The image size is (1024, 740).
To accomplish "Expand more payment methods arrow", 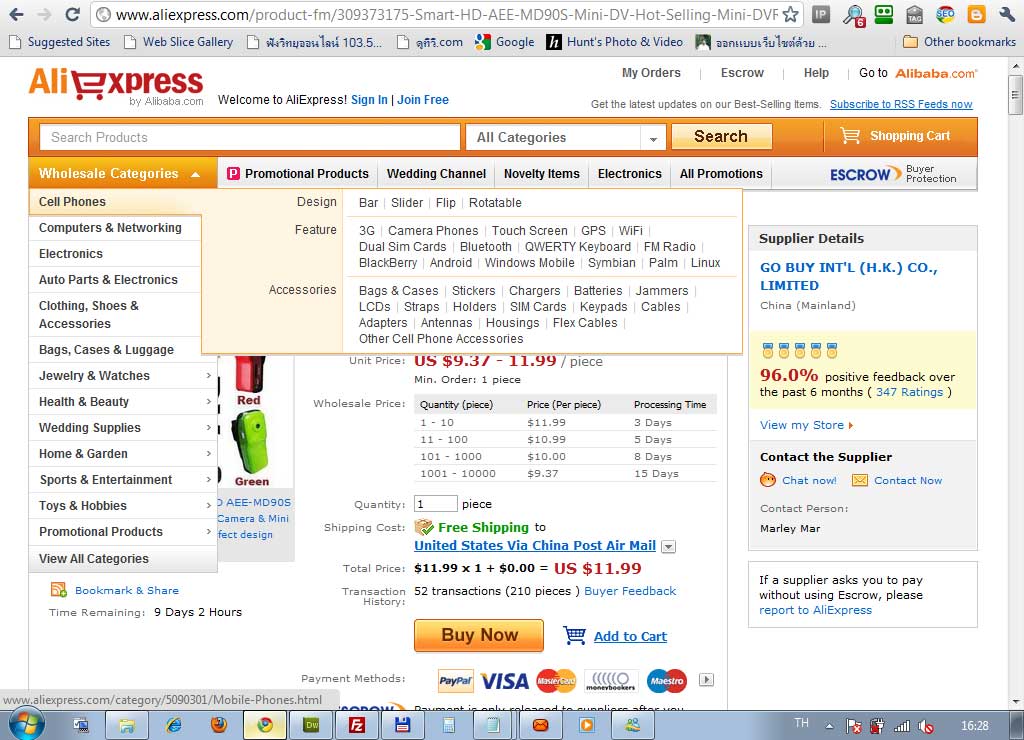I will click(x=706, y=680).
